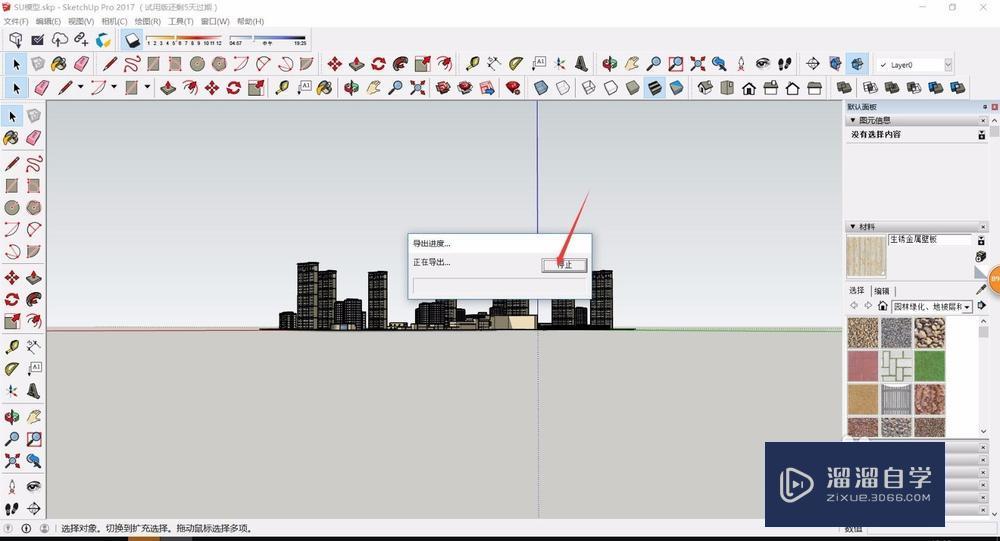Image resolution: width=1000 pixels, height=541 pixels.
Task: Click the current material preview thumbnail
Action: (865, 256)
